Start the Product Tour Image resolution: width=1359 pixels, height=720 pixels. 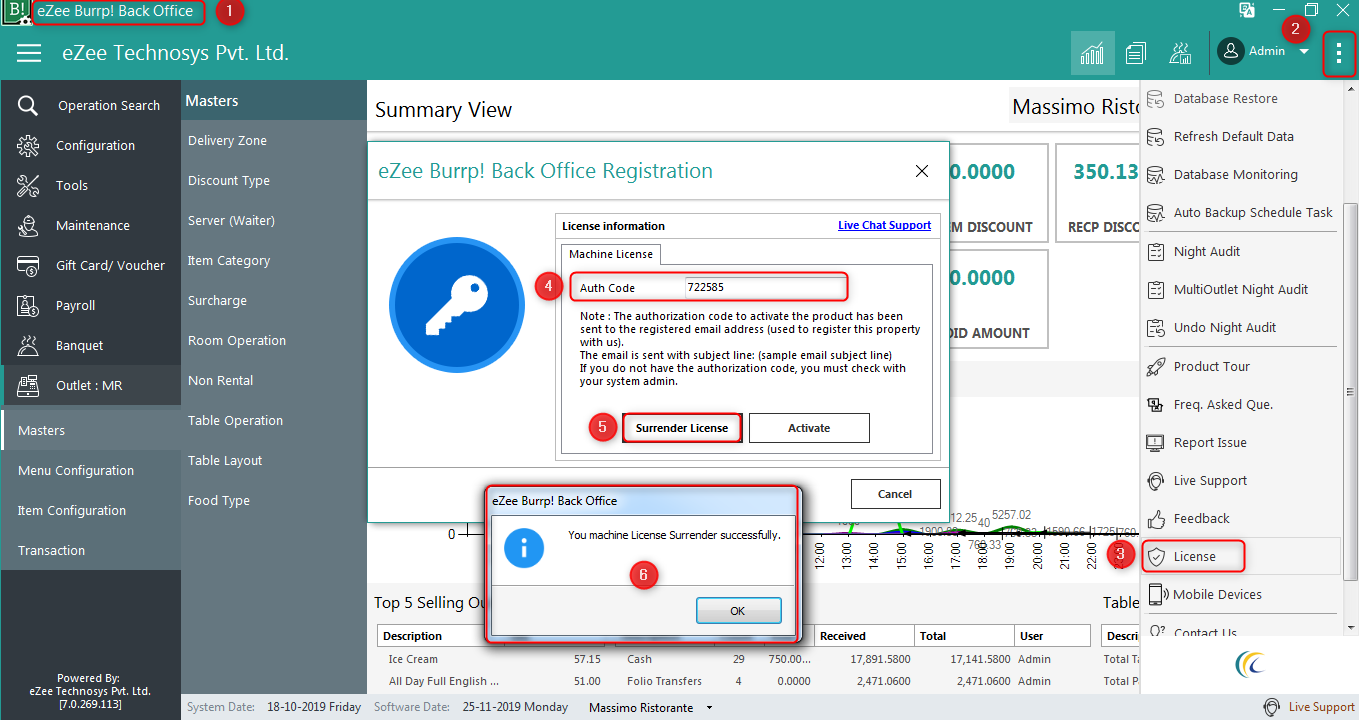point(1240,366)
